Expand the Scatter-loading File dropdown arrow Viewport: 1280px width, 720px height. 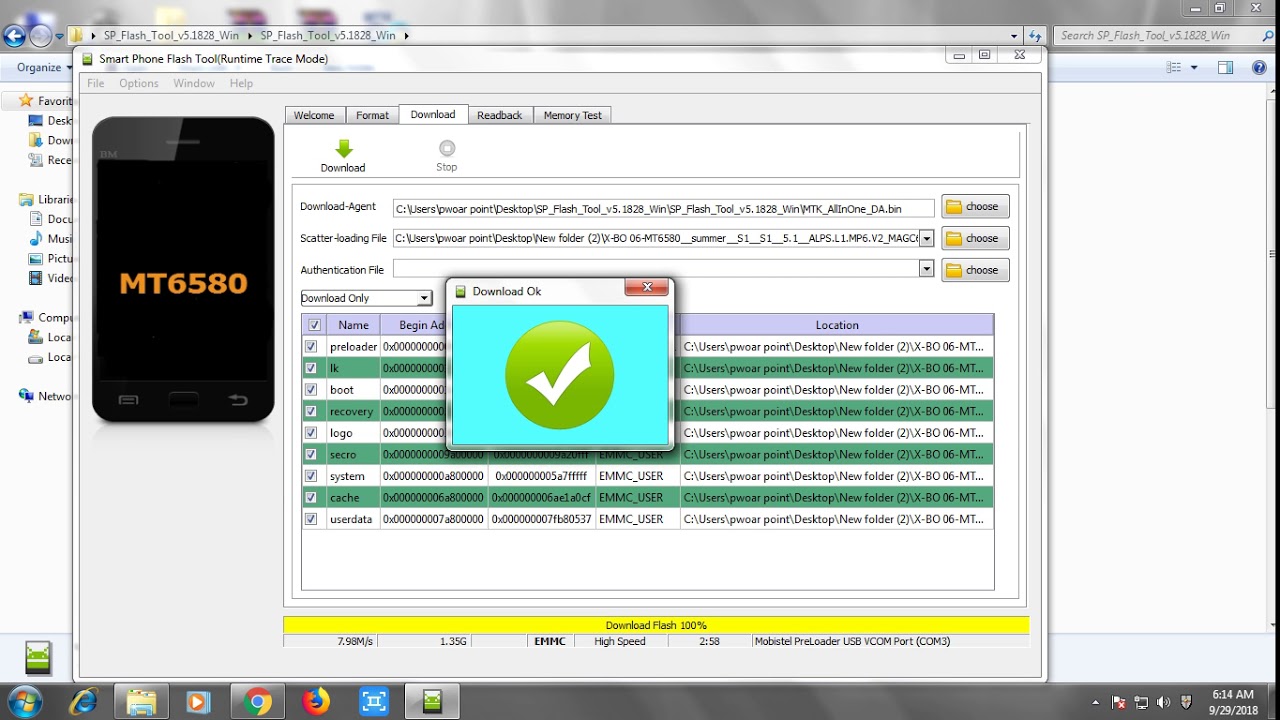[927, 238]
